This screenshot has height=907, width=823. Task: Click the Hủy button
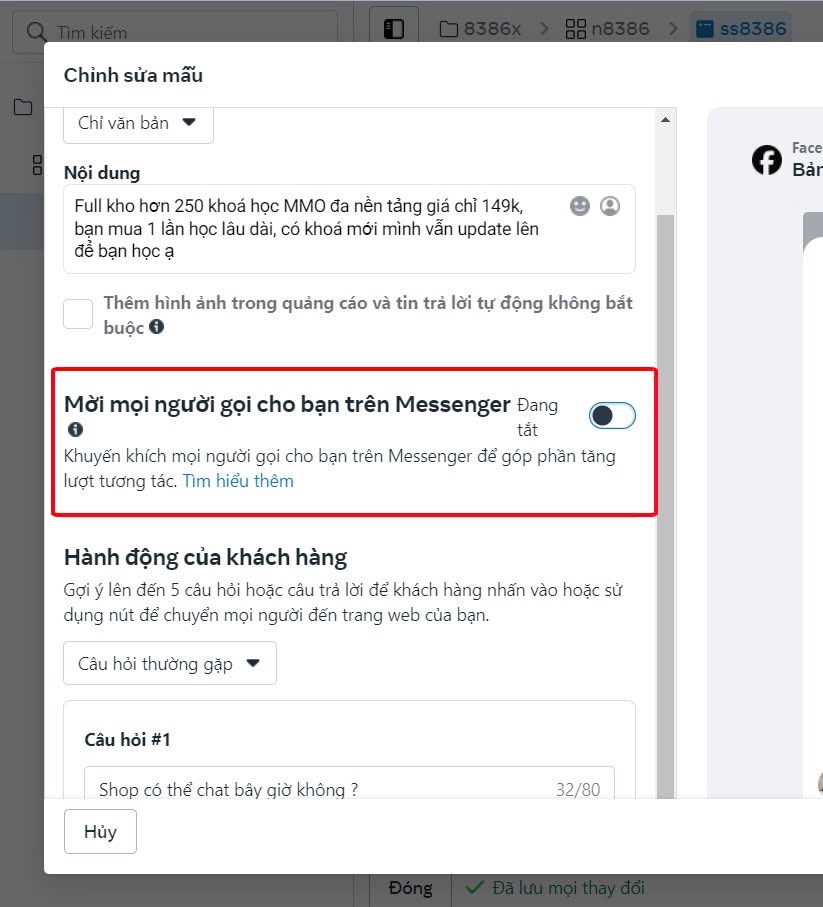100,832
